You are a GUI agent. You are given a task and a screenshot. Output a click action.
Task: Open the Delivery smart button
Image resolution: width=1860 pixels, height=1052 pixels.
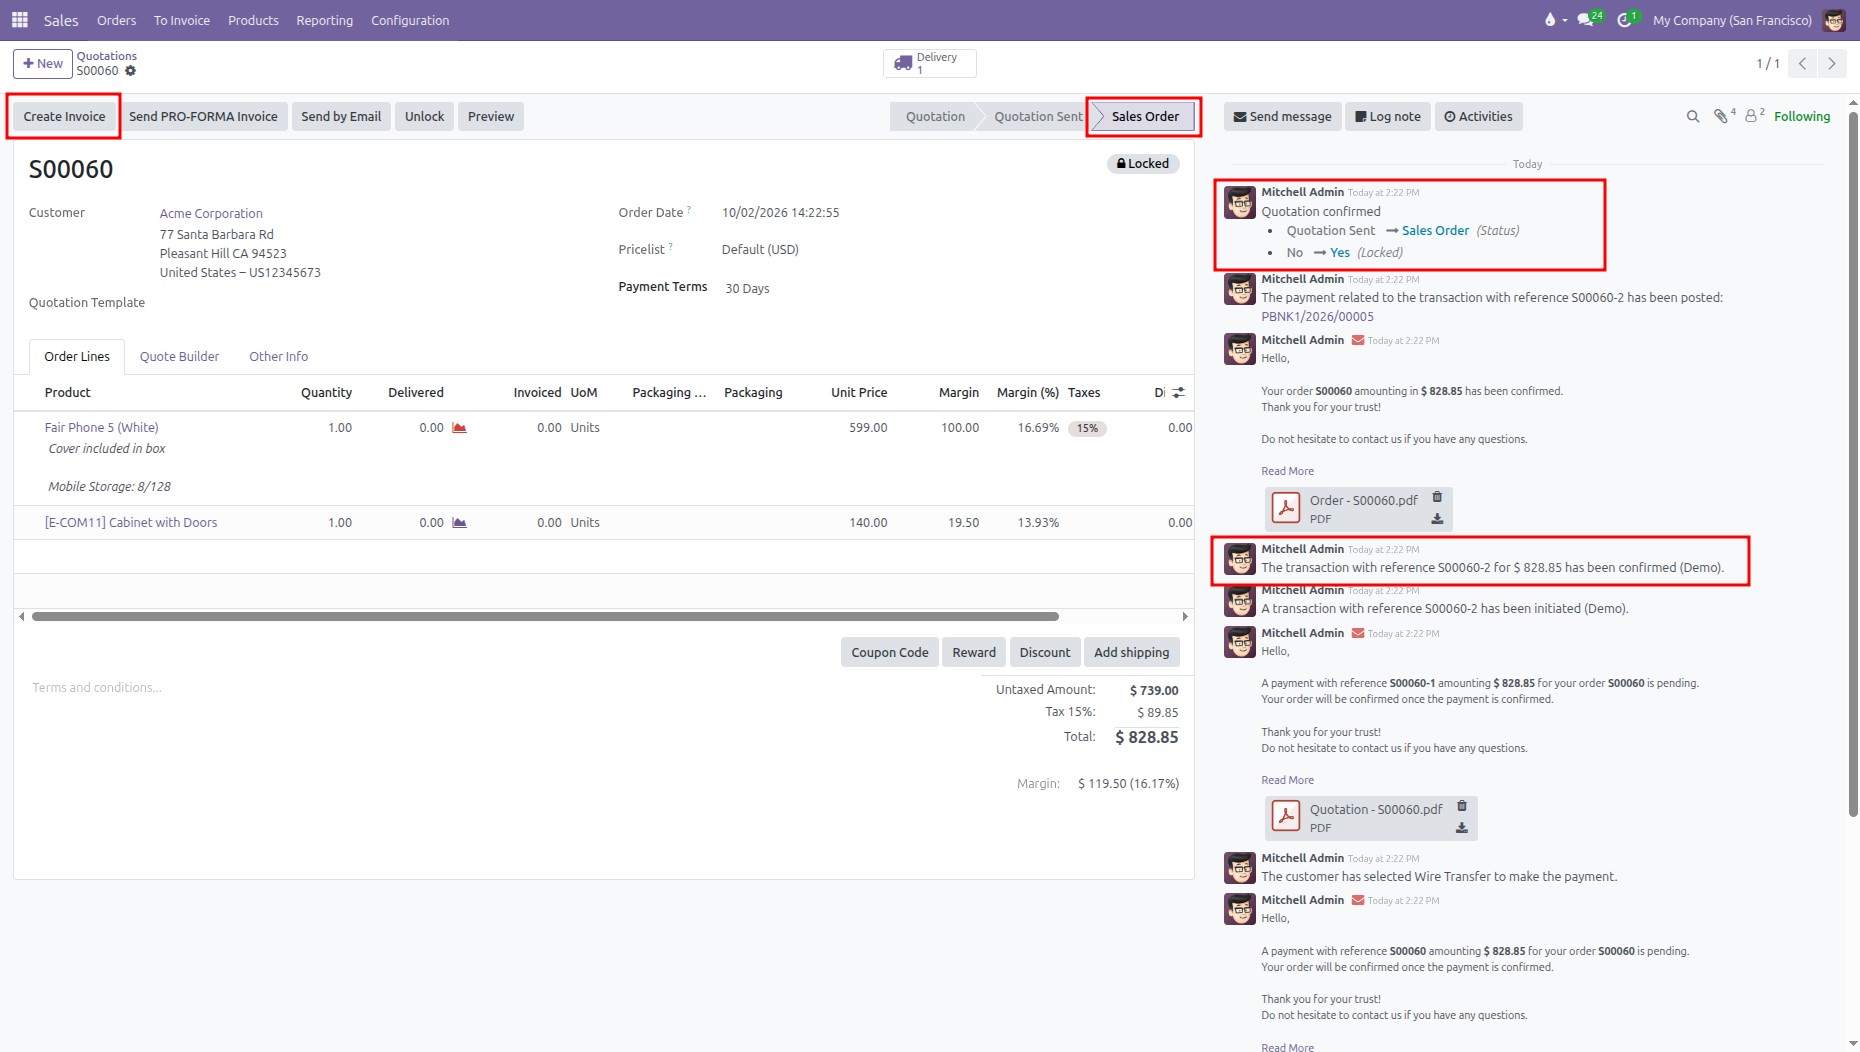coord(930,63)
